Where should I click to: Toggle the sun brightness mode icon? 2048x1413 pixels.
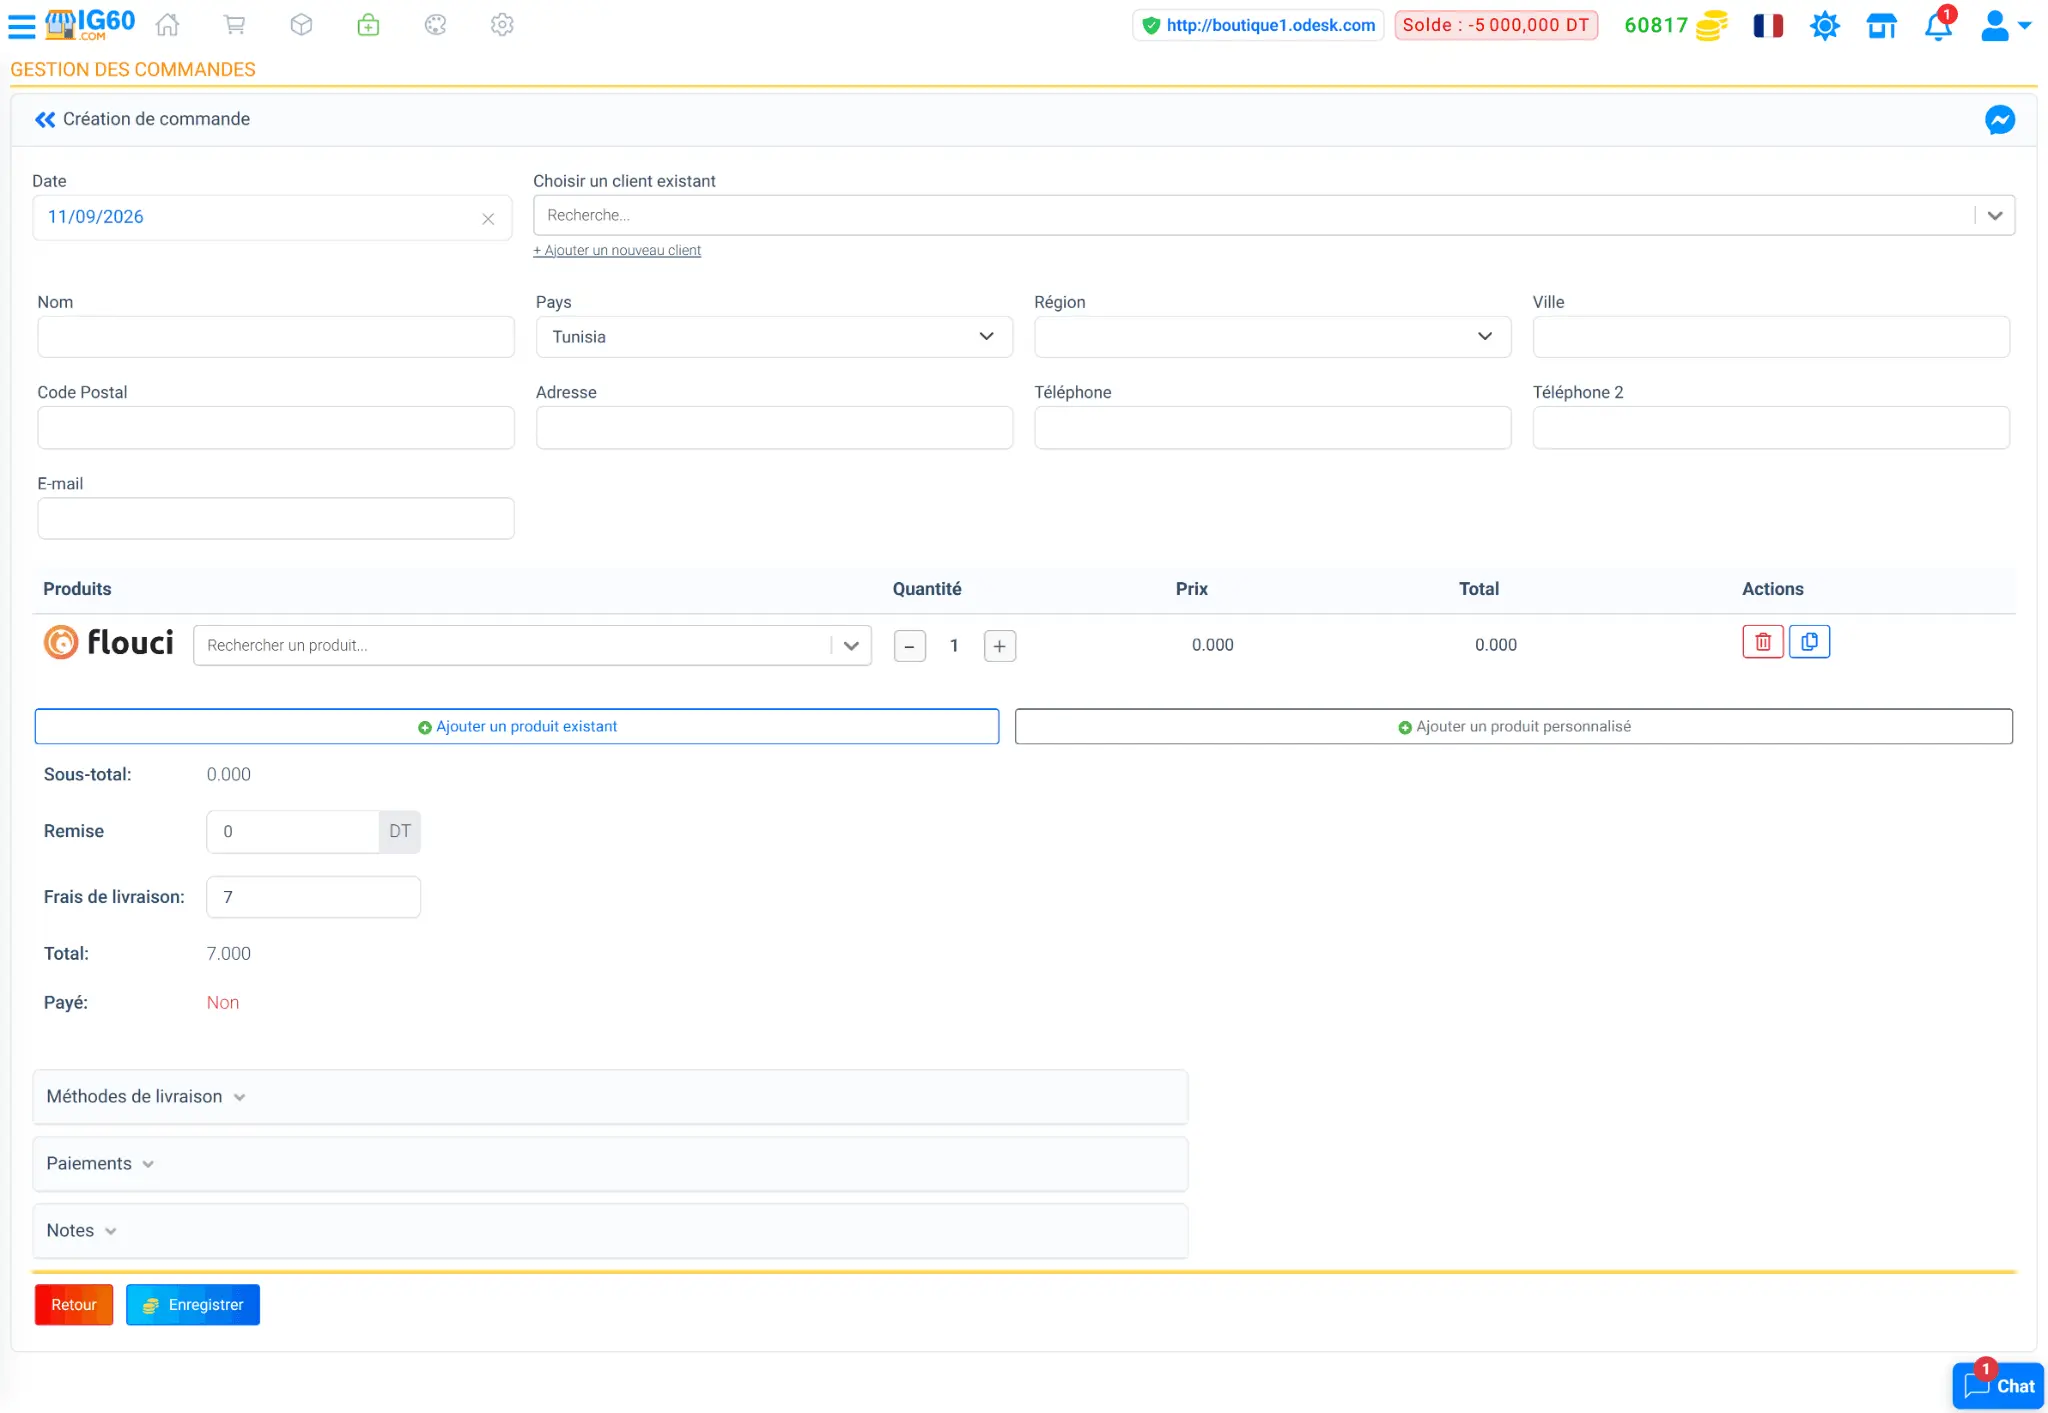pyautogui.click(x=1825, y=25)
